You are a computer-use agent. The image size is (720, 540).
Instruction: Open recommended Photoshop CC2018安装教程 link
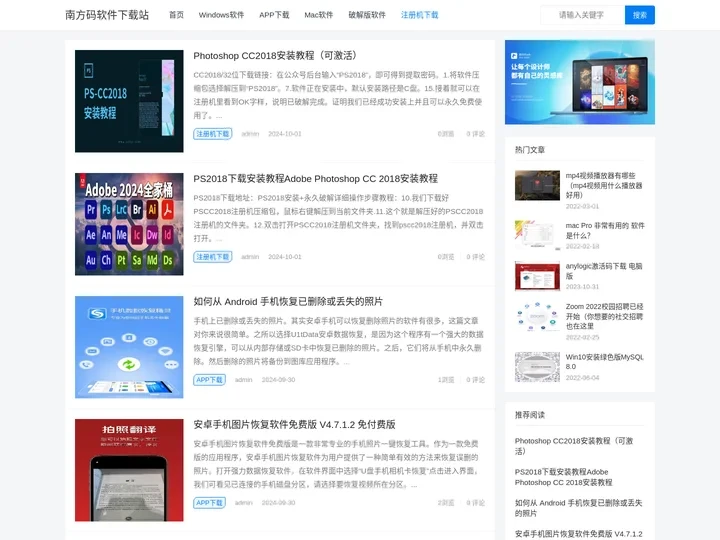[x=574, y=446]
